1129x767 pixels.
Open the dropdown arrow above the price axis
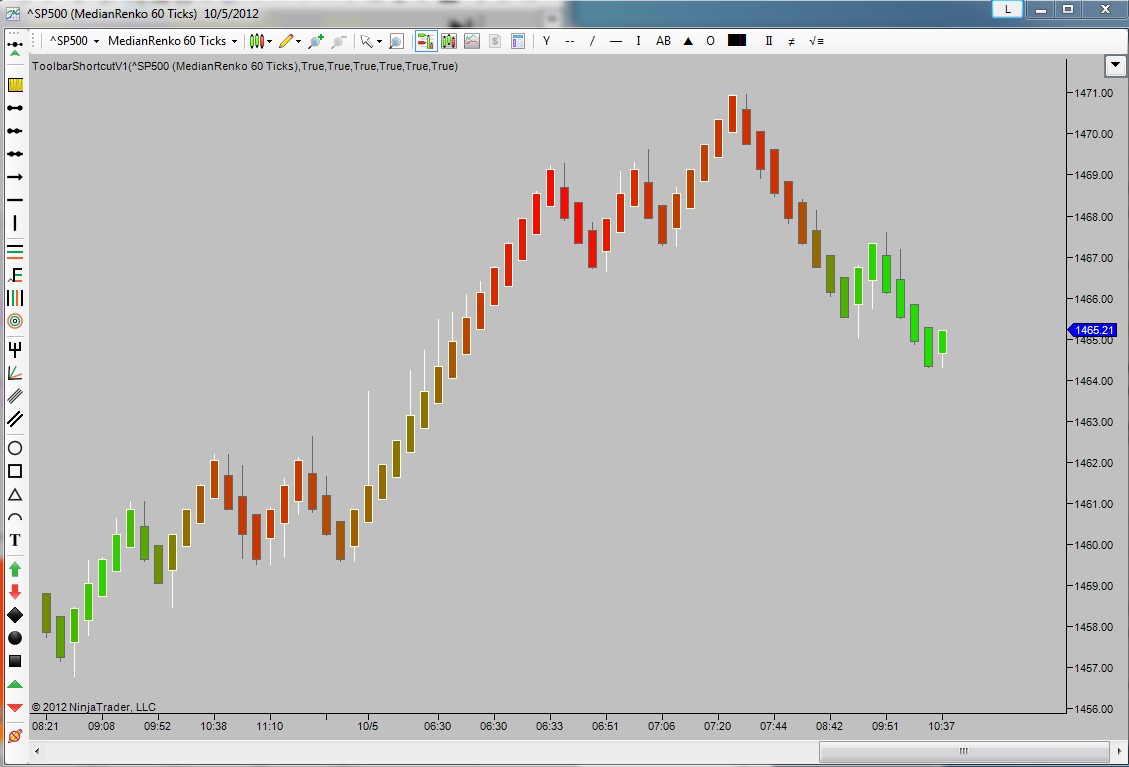coord(1115,66)
